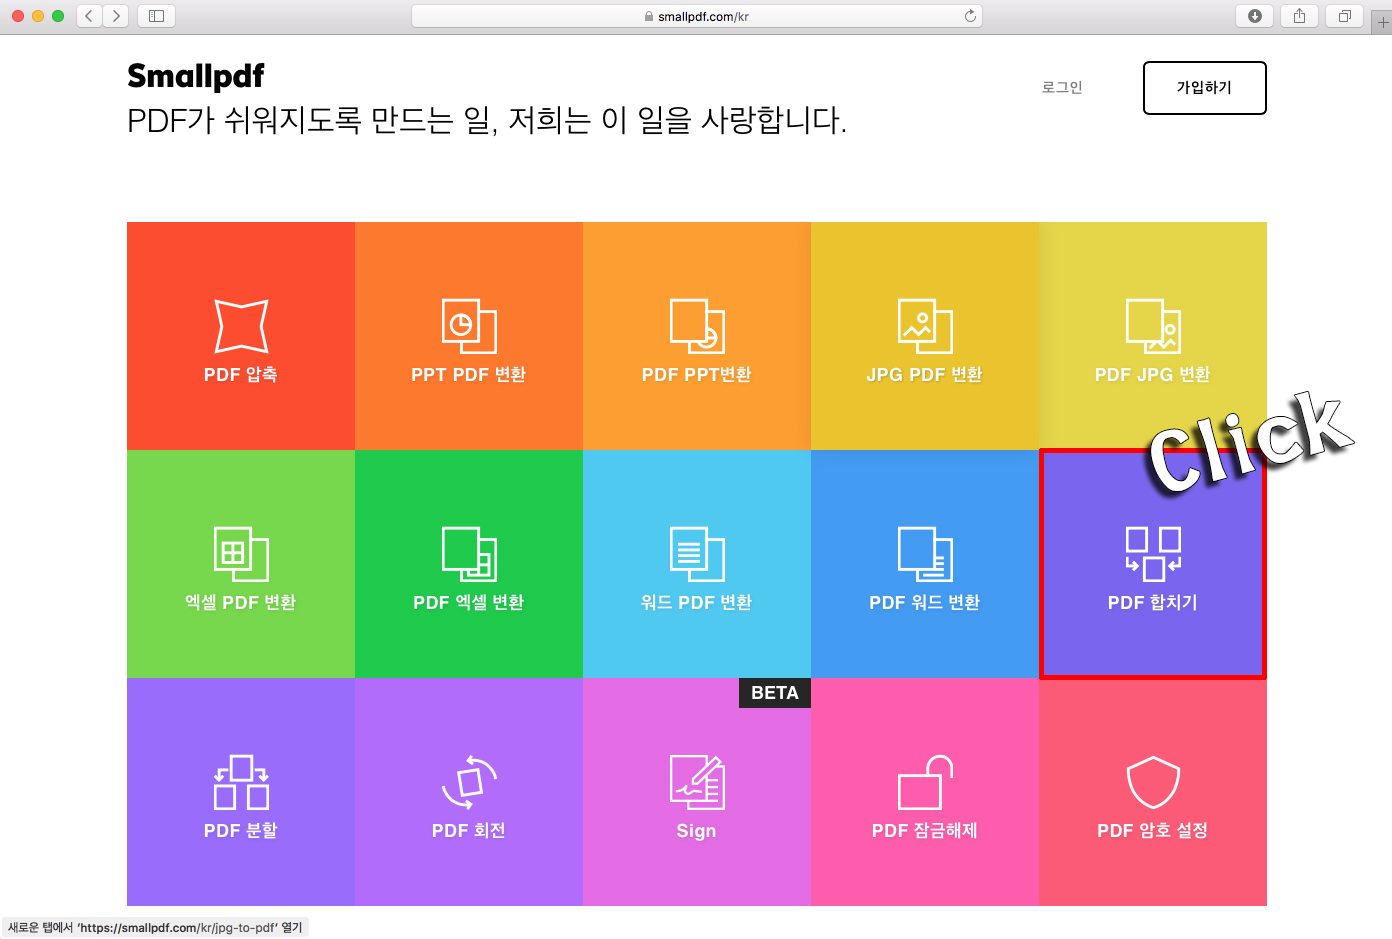This screenshot has height=939, width=1392.
Task: Click the 워드 PDF 변환 icon
Action: [697, 553]
